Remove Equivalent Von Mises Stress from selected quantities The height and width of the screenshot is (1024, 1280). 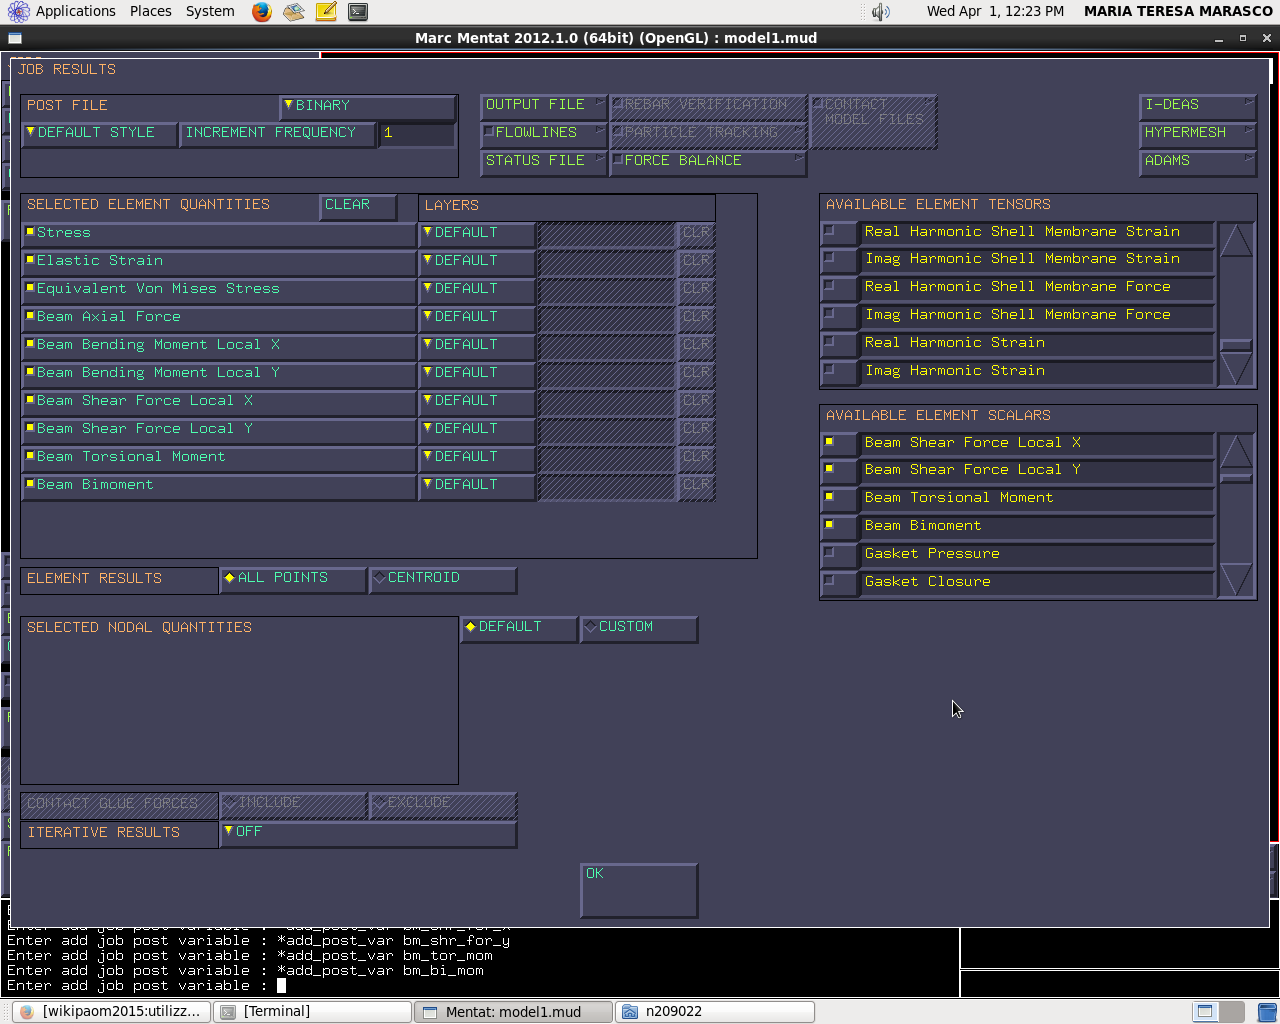coord(218,289)
